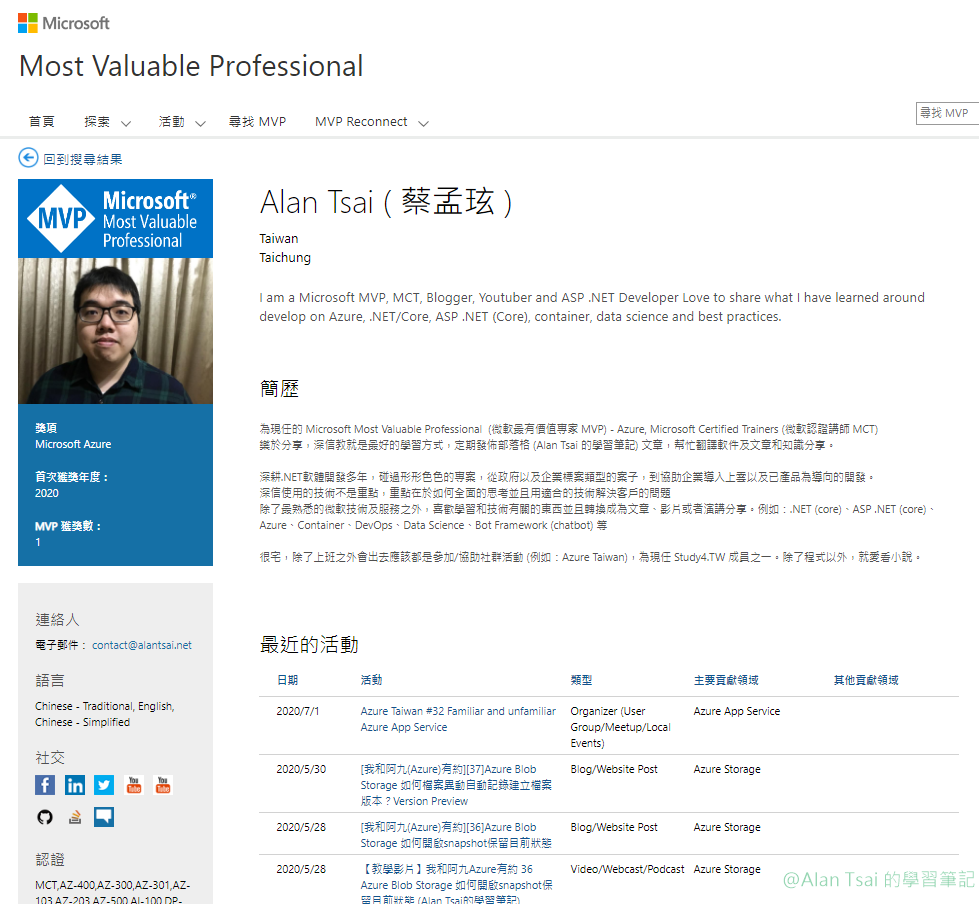Expand the 探索 dropdown menu

tap(107, 122)
